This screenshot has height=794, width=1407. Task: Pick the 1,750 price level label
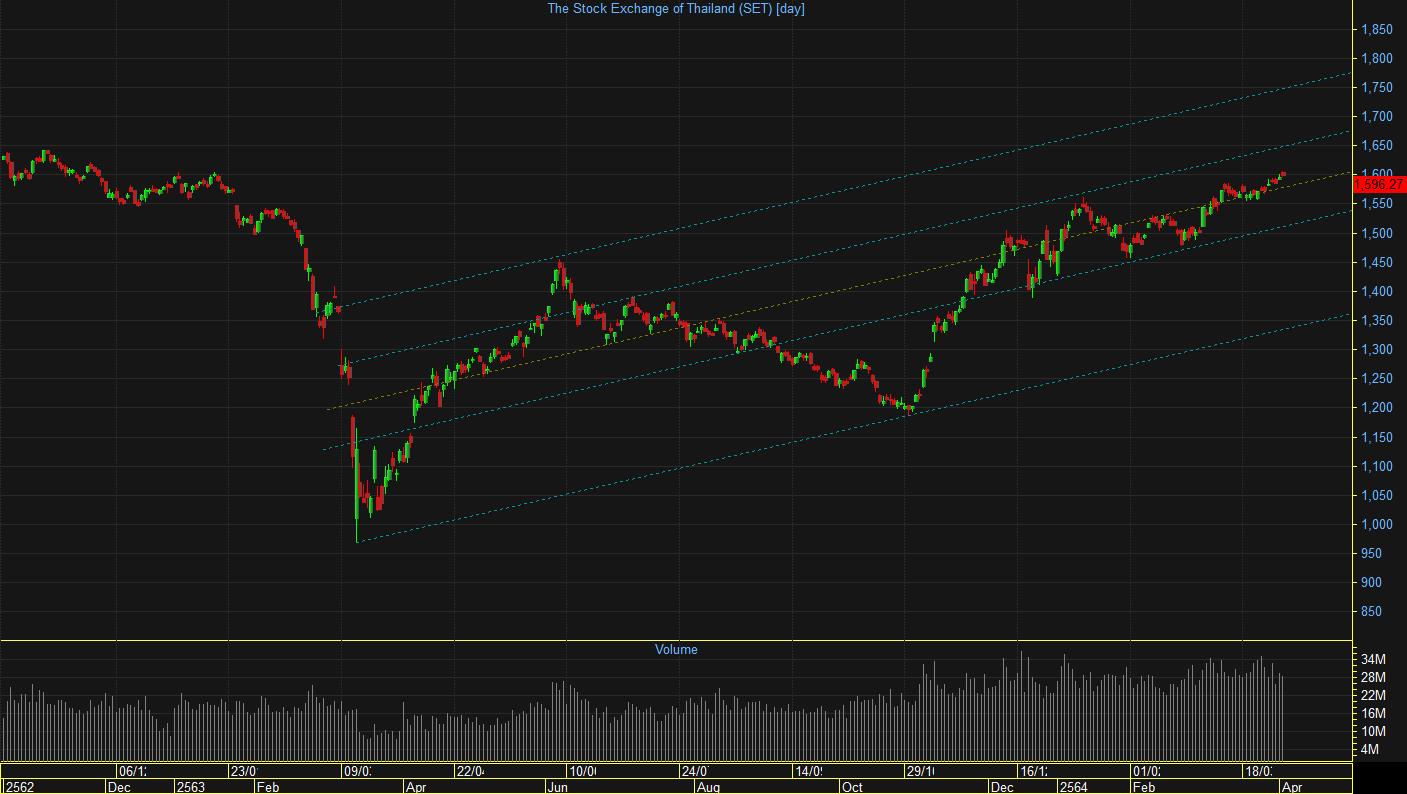coord(1377,88)
